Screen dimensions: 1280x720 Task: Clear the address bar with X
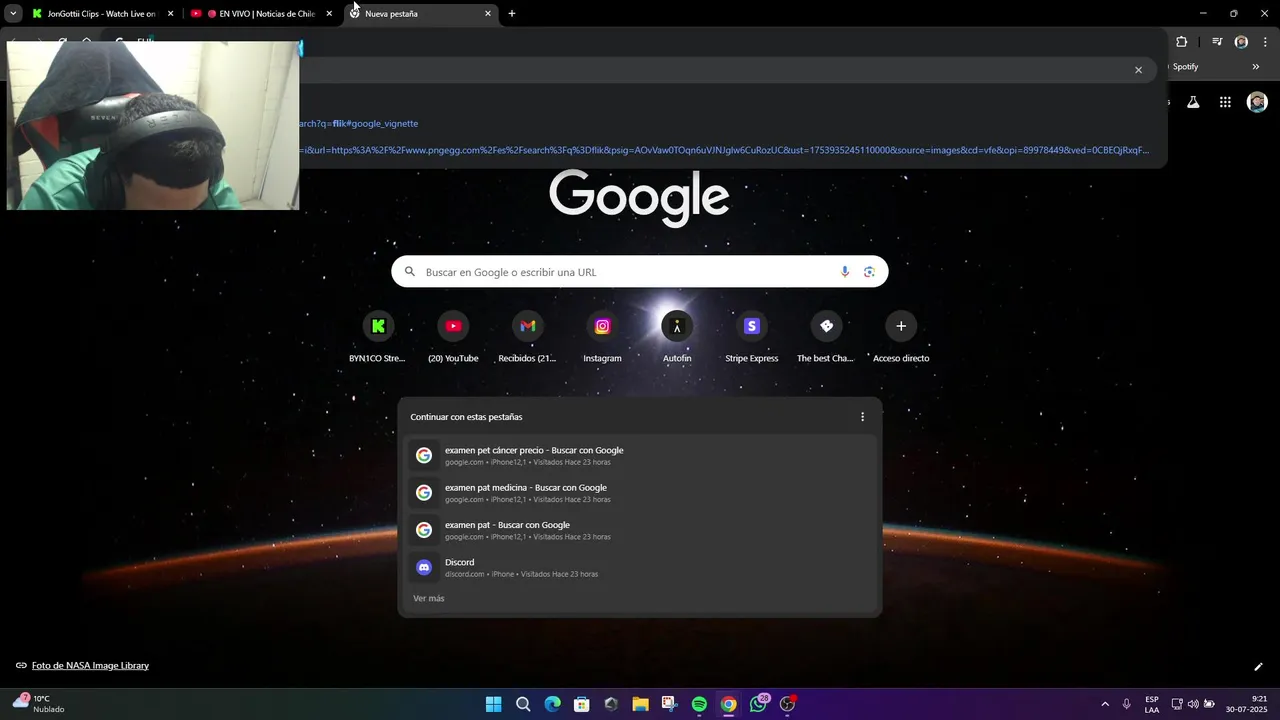click(1138, 70)
